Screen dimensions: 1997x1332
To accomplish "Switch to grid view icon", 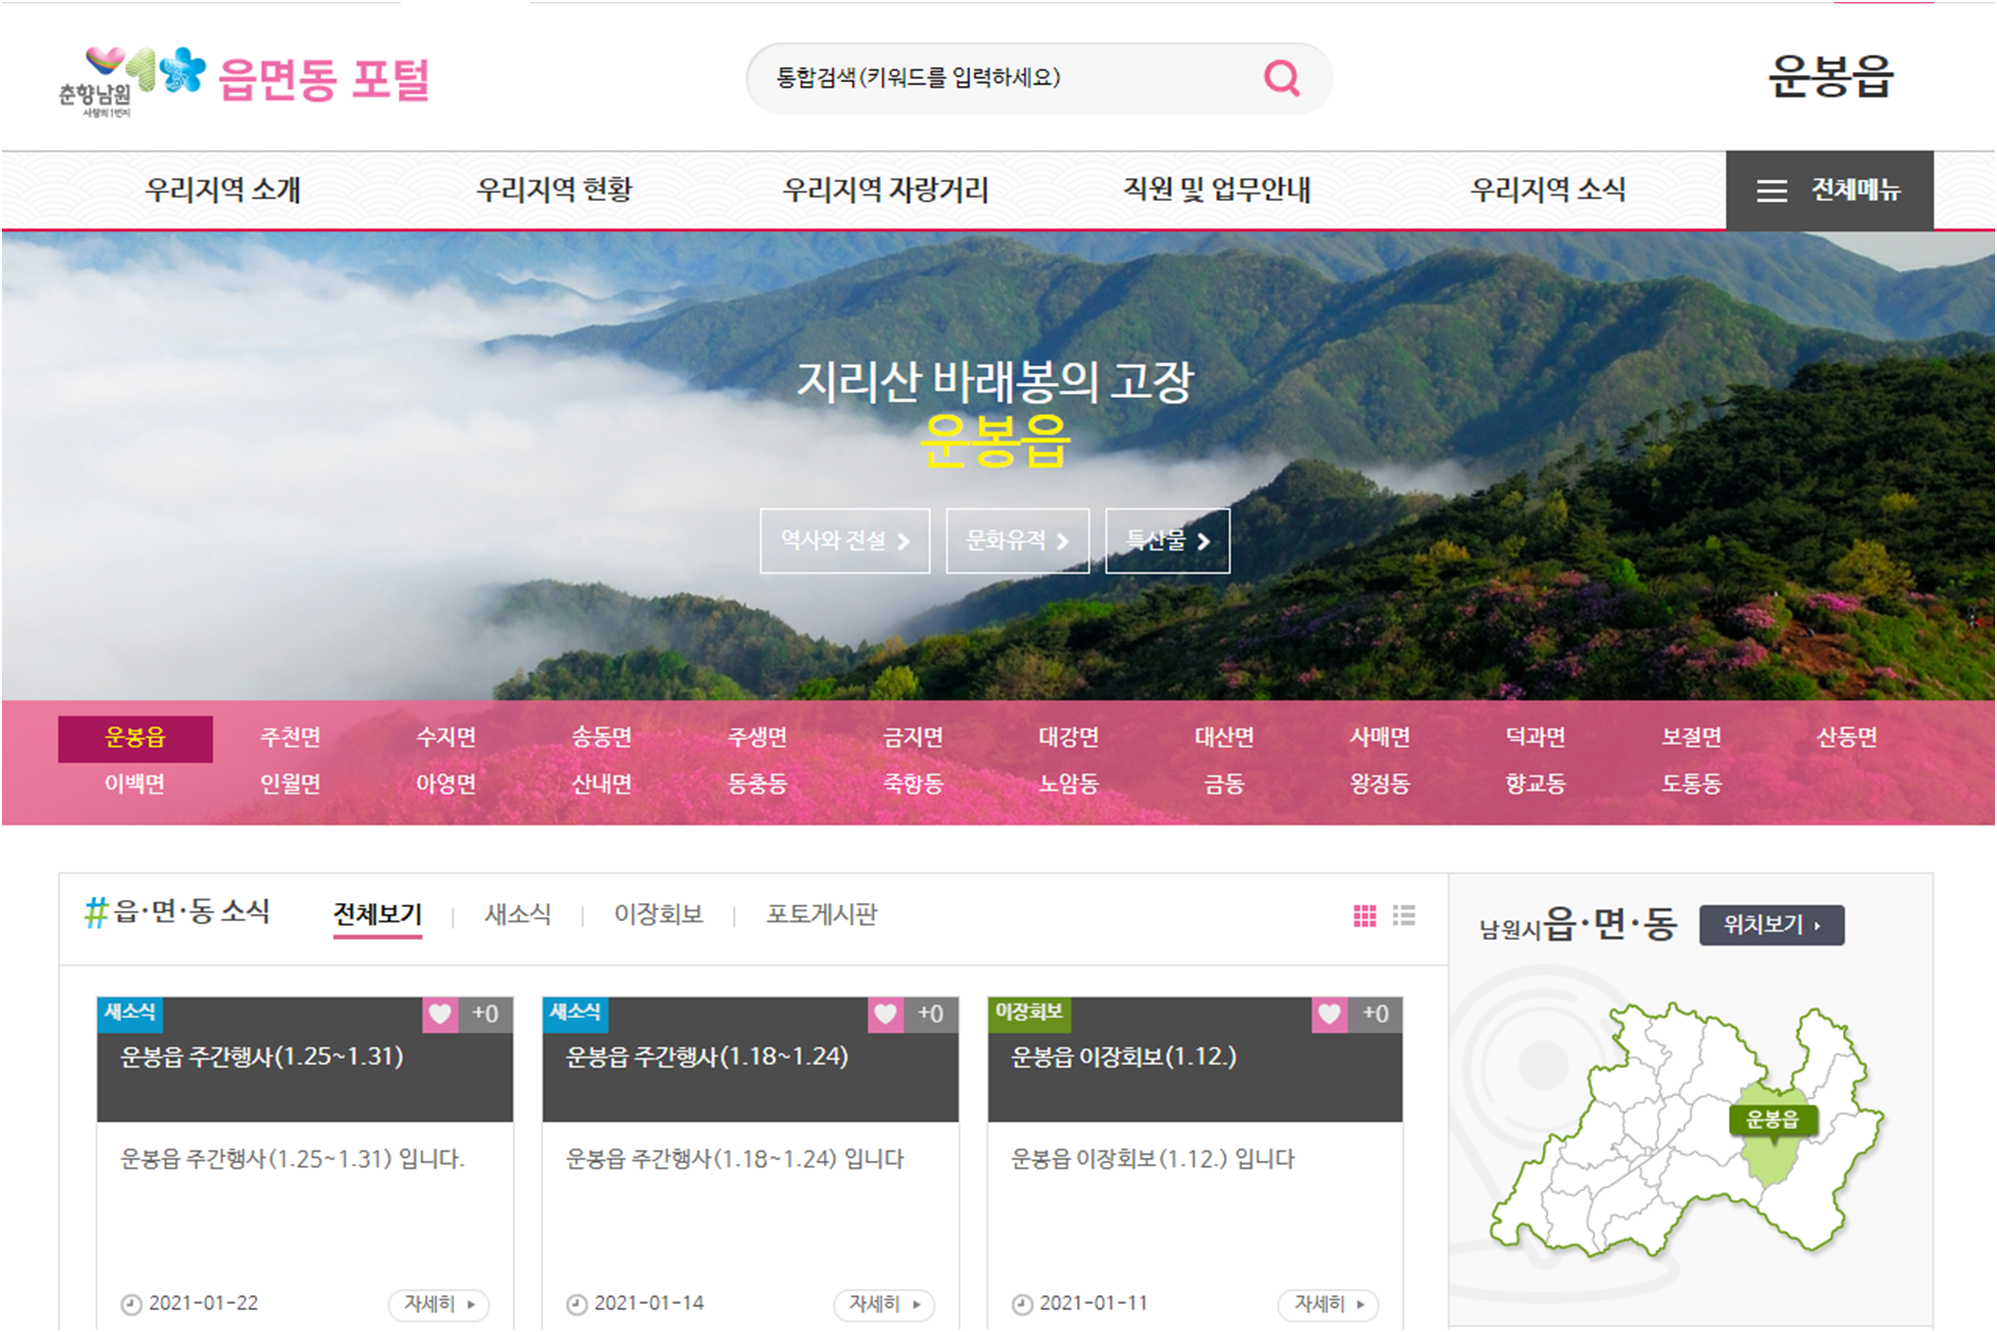I will (1364, 916).
